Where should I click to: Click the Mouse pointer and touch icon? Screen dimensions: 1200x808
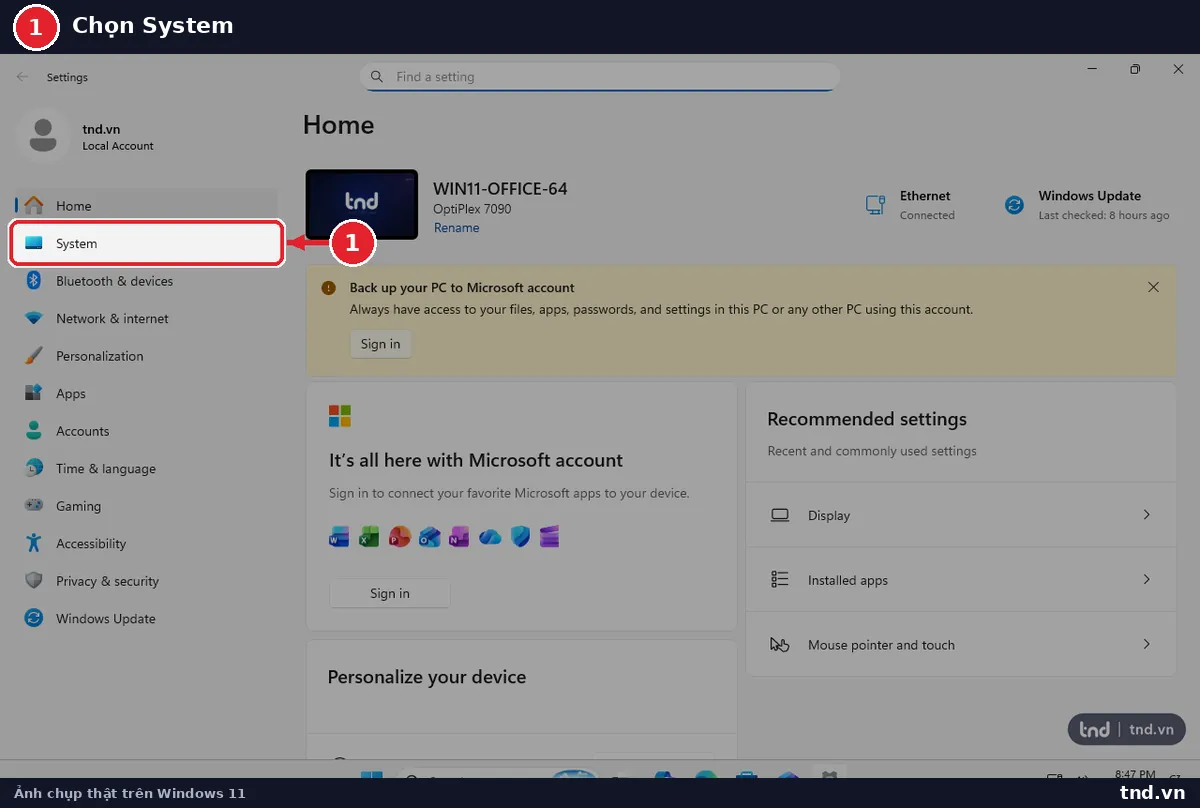(x=780, y=645)
